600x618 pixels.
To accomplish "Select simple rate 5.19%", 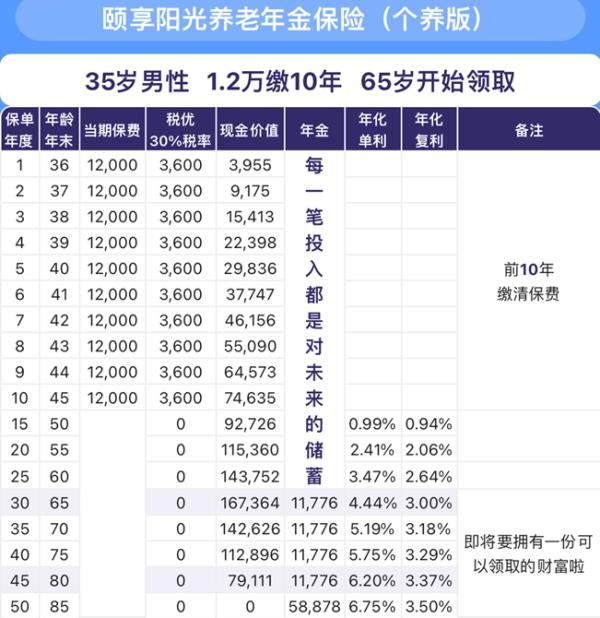I will (x=372, y=529).
